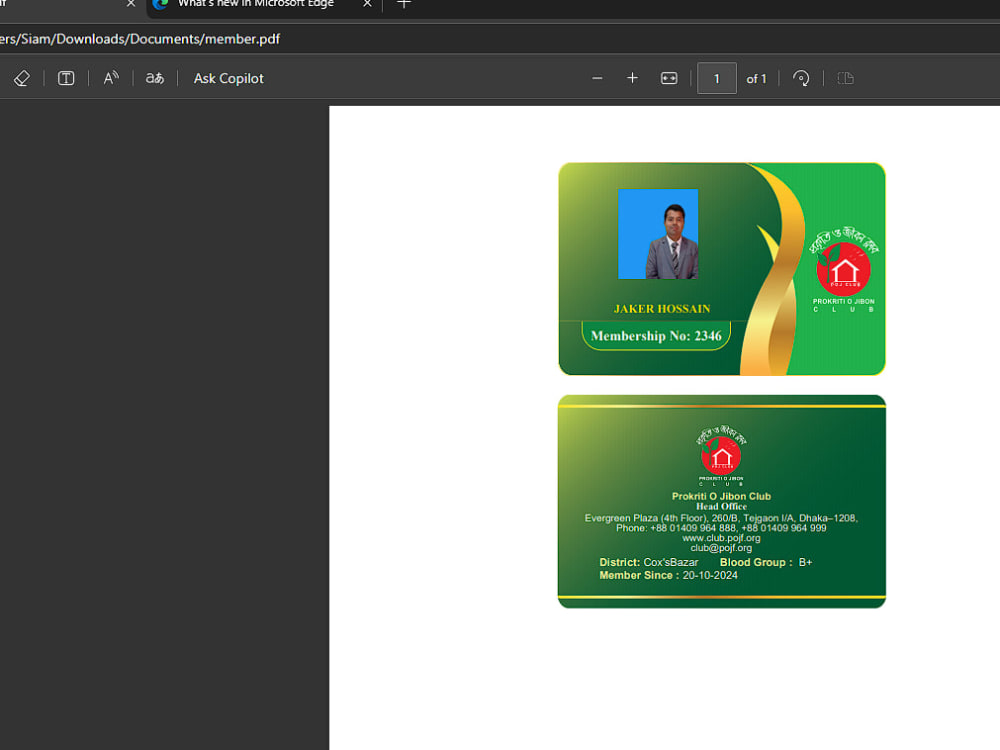Image resolution: width=1000 pixels, height=750 pixels.
Task: Click the club logo on the back card
Action: (721, 455)
